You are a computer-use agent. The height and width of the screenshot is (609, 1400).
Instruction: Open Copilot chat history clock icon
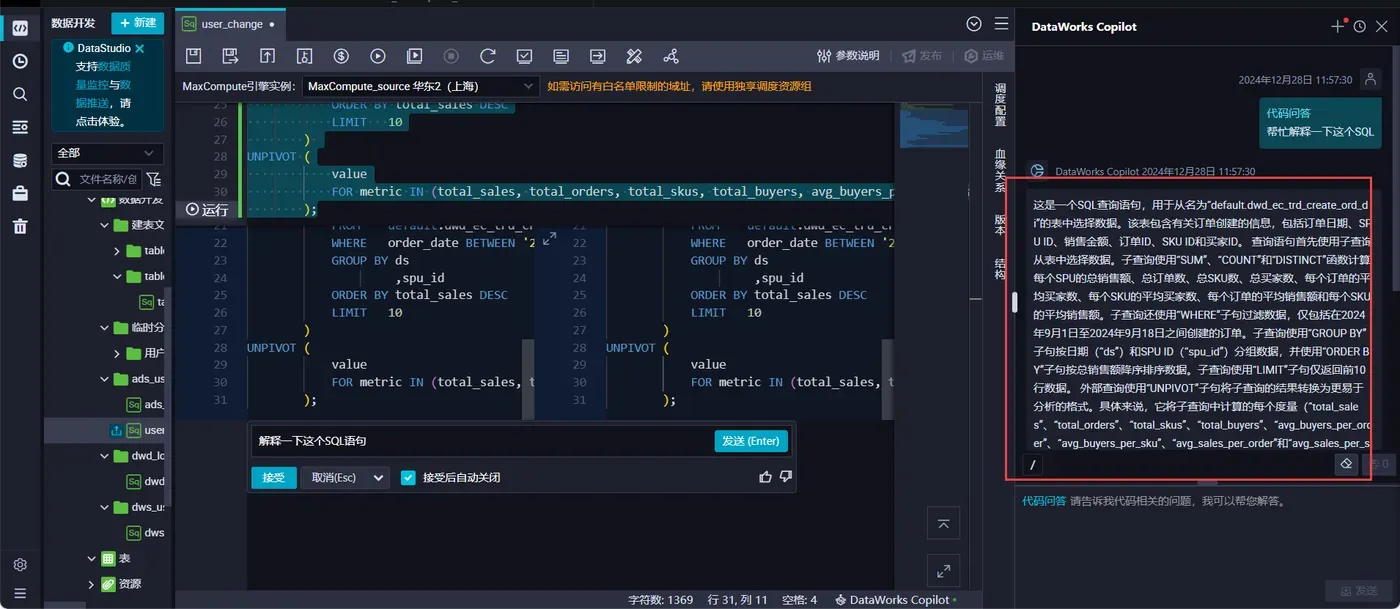point(1359,27)
